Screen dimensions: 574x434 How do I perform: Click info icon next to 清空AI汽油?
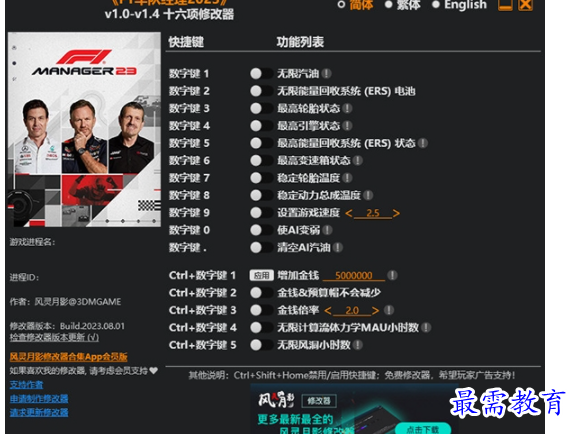tap(338, 247)
